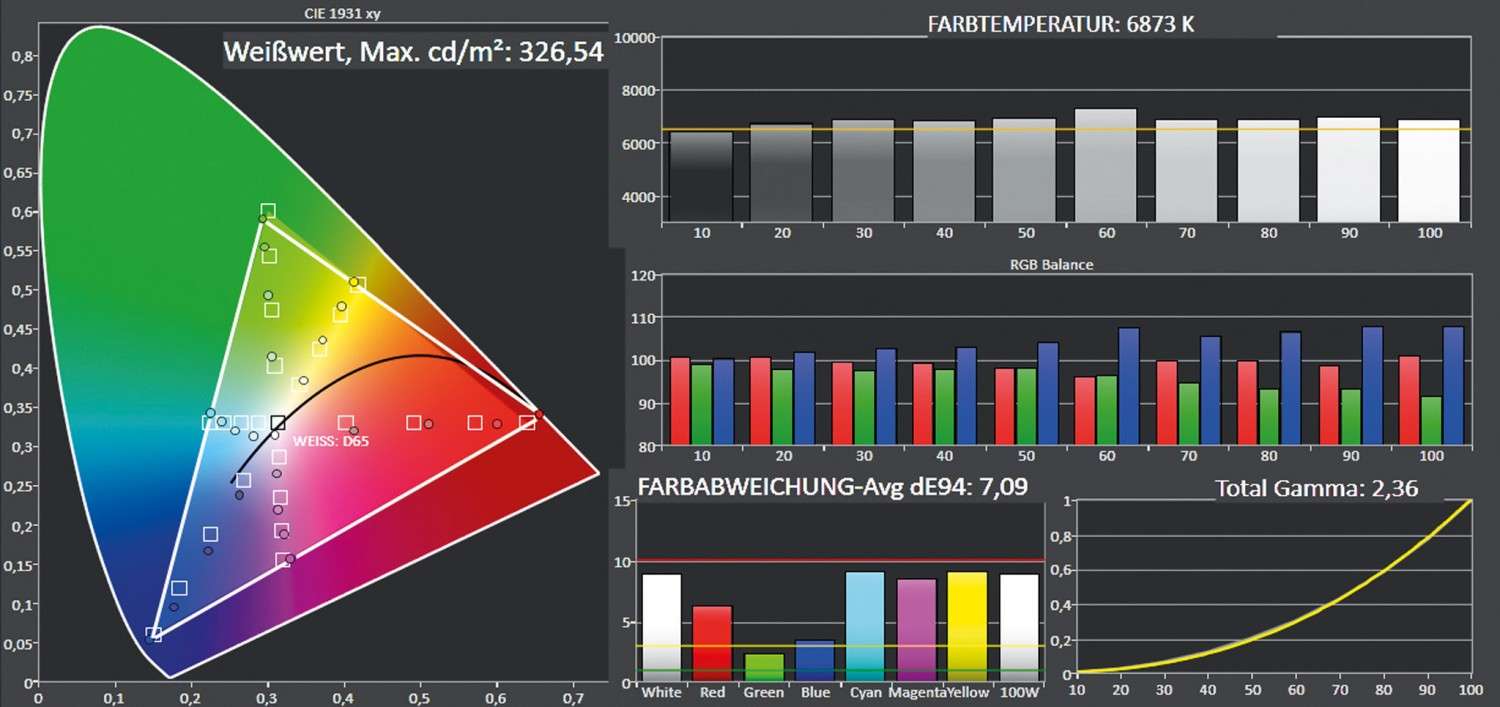This screenshot has height=707, width=1500.
Task: Select the 120 axis label in RGB Balance
Action: tap(642, 275)
